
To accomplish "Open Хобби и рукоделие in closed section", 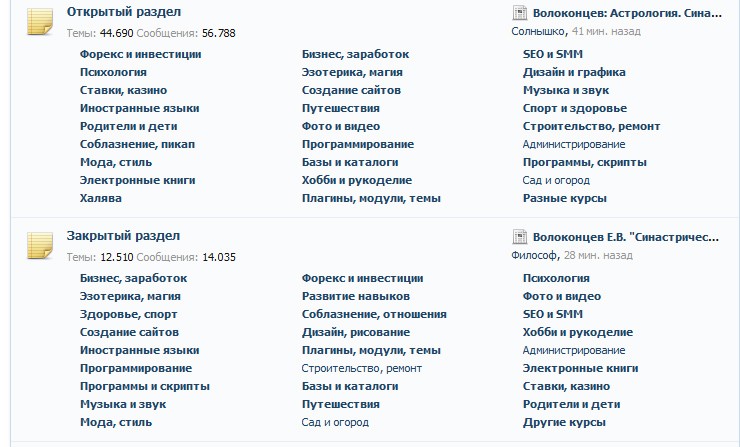I will pyautogui.click(x=578, y=332).
